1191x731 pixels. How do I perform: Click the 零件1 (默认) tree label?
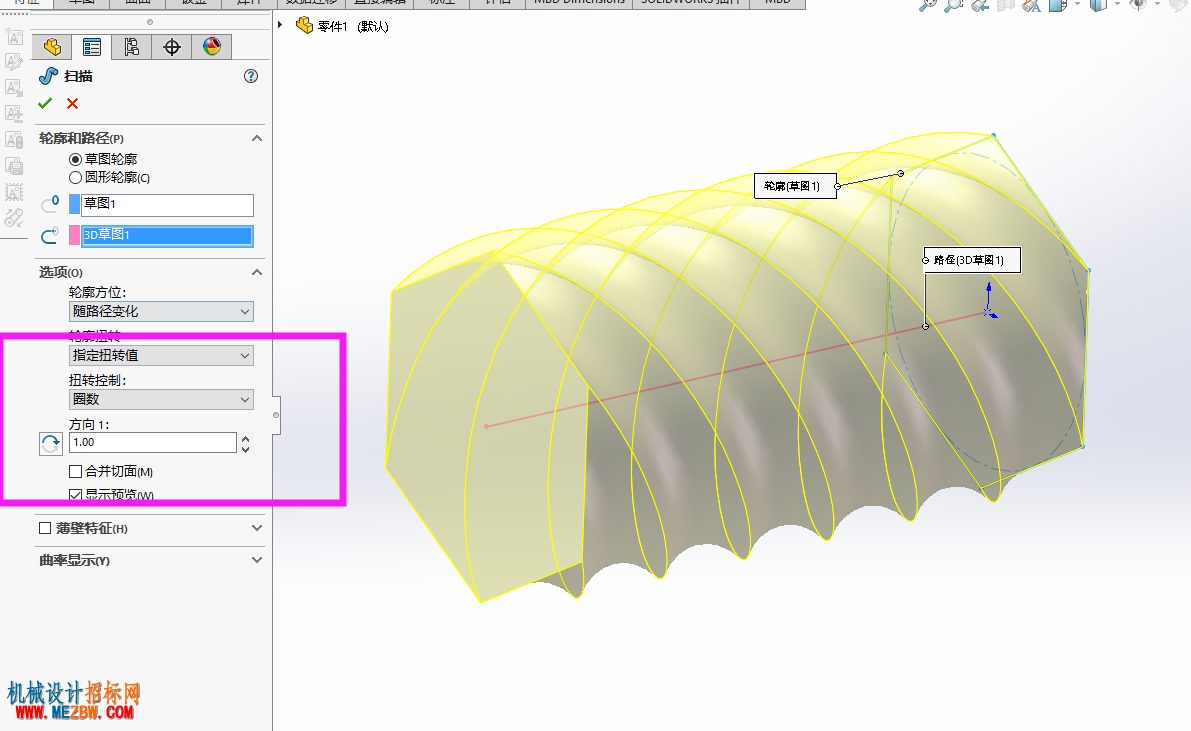click(x=353, y=26)
